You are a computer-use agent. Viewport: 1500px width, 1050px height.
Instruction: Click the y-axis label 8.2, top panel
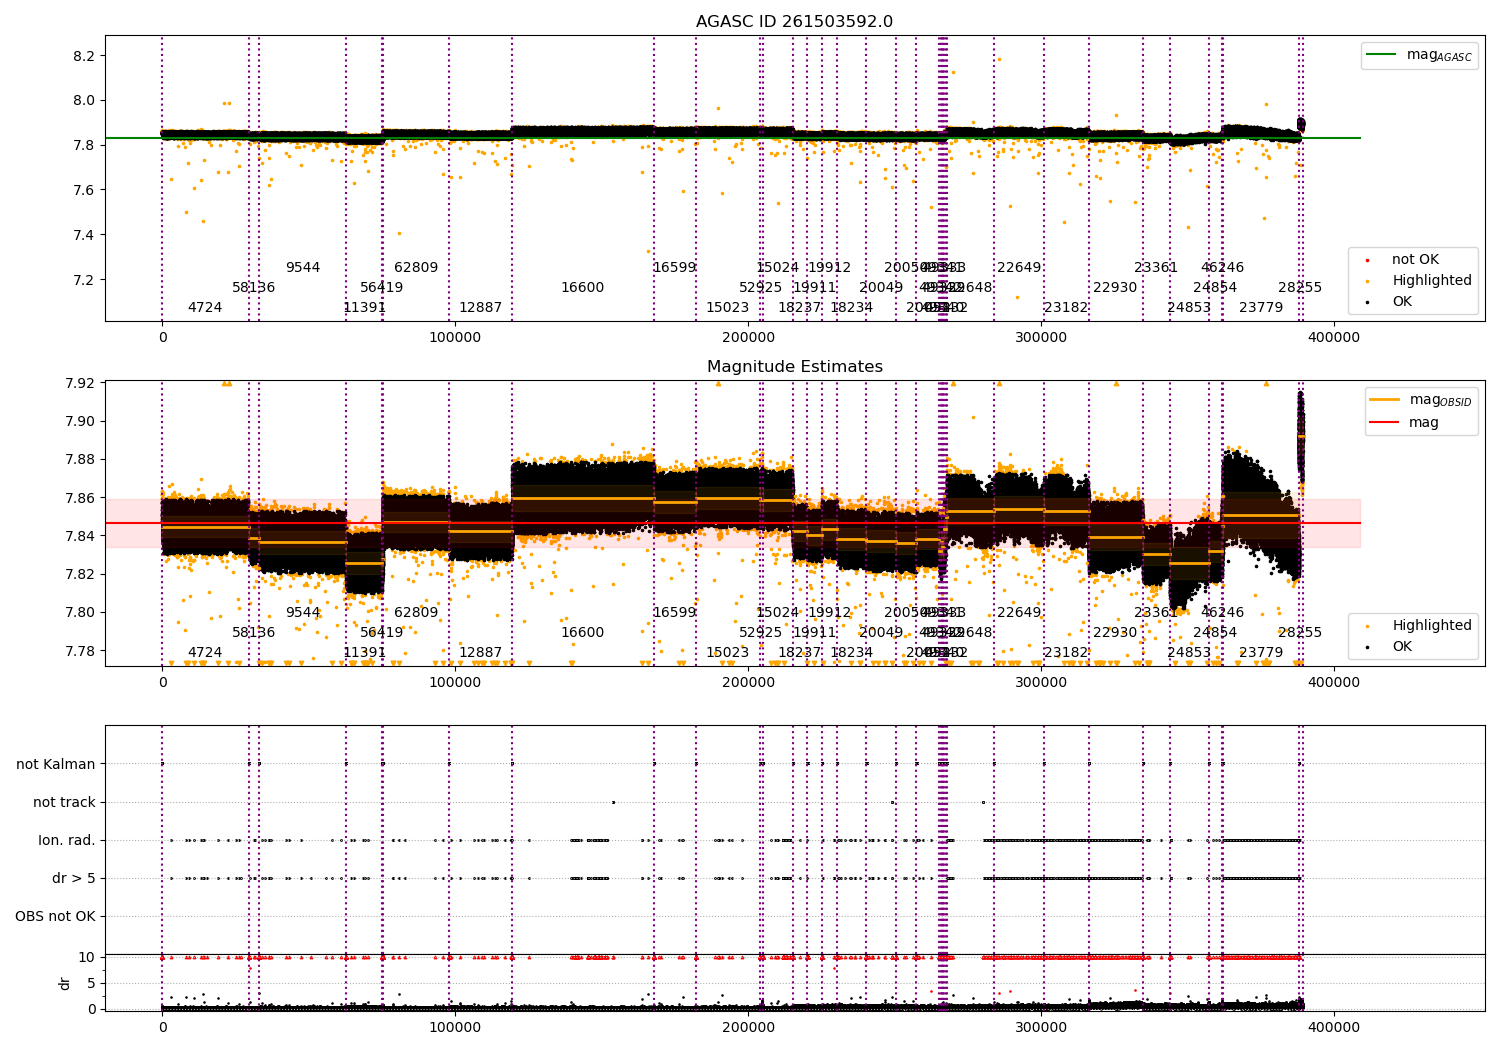tap(84, 56)
